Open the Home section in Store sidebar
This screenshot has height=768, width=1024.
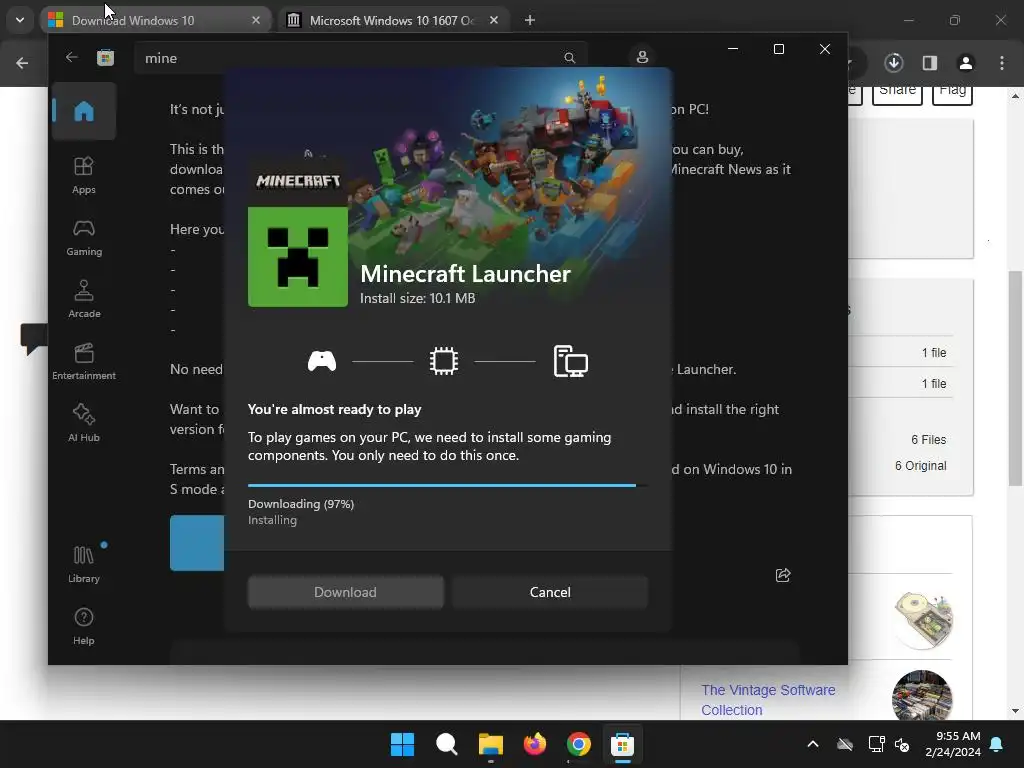pos(84,111)
